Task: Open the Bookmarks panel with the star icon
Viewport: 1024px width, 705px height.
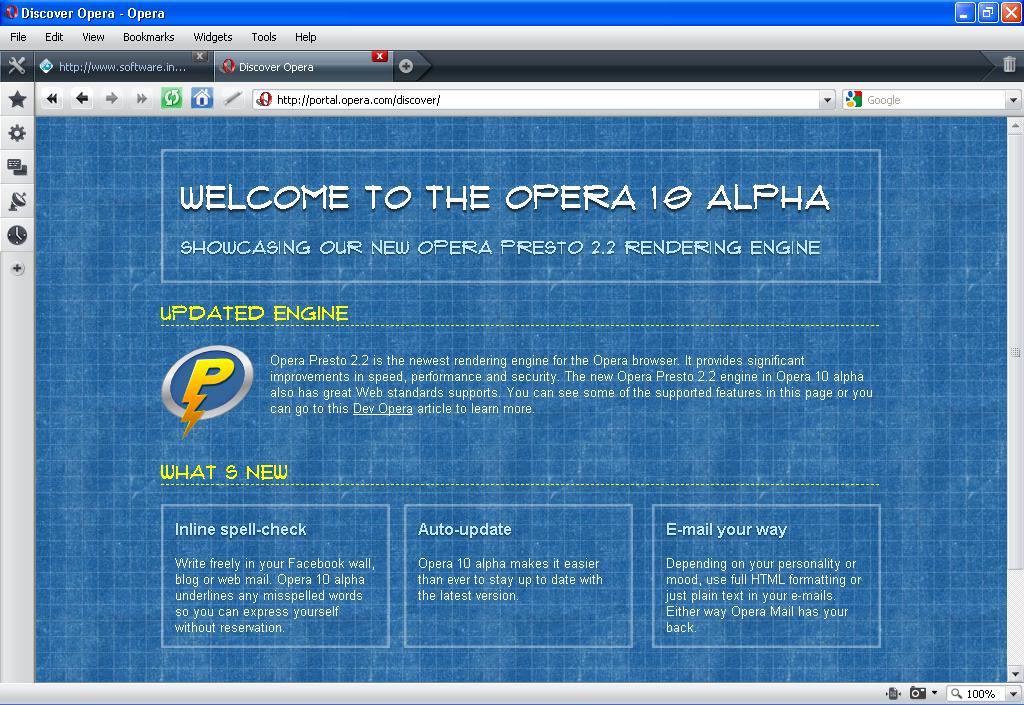Action: pos(17,99)
